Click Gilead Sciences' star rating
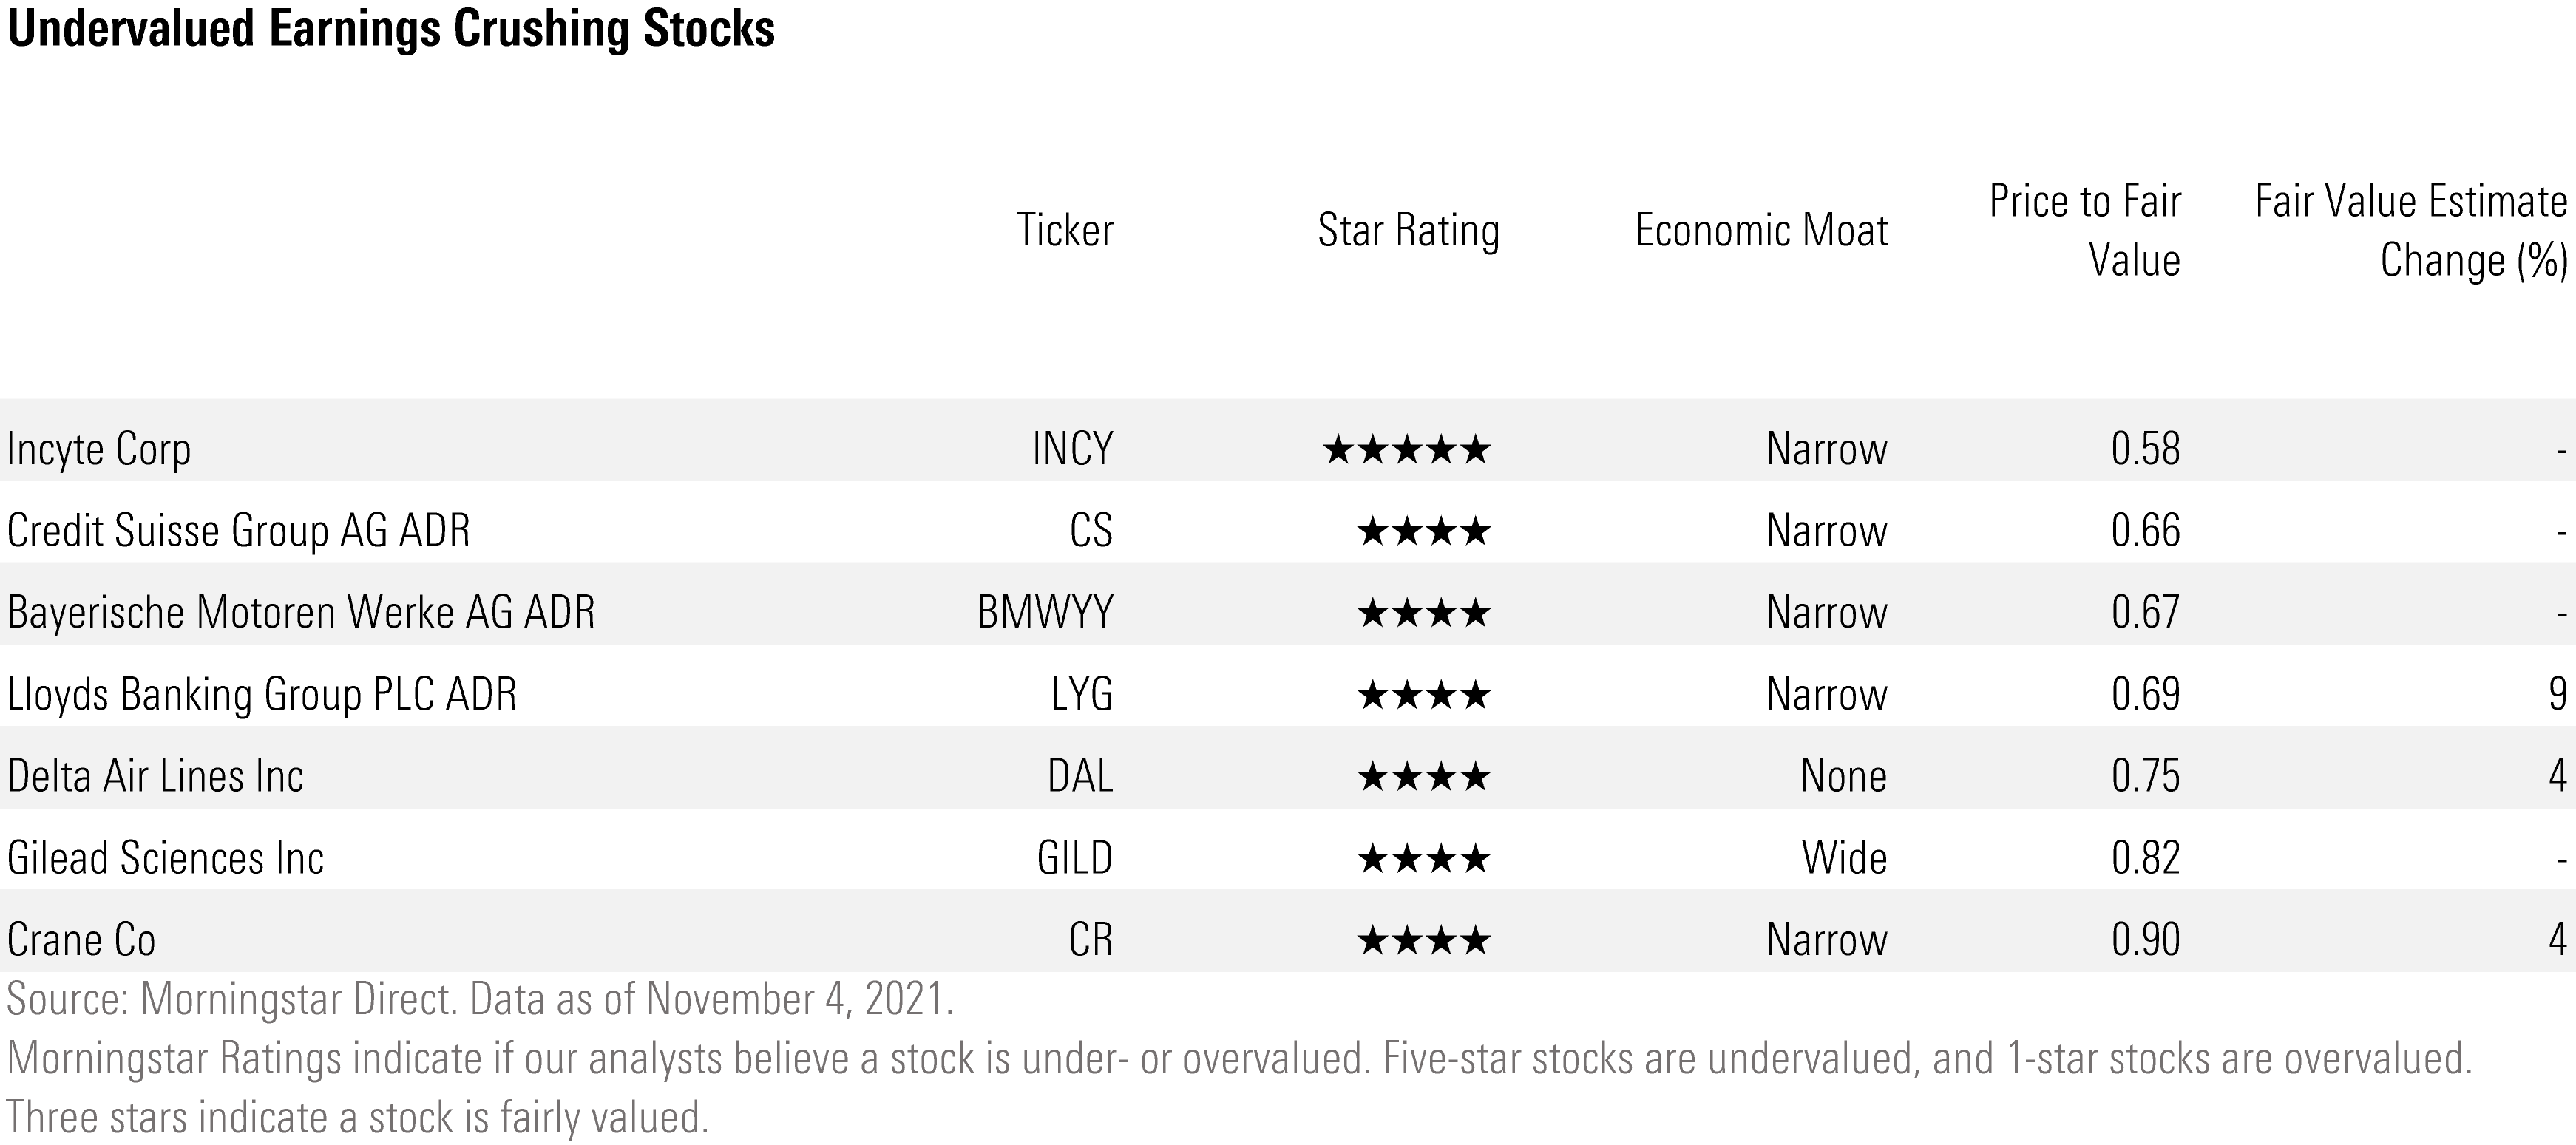The width and height of the screenshot is (2576, 1145). click(1423, 859)
